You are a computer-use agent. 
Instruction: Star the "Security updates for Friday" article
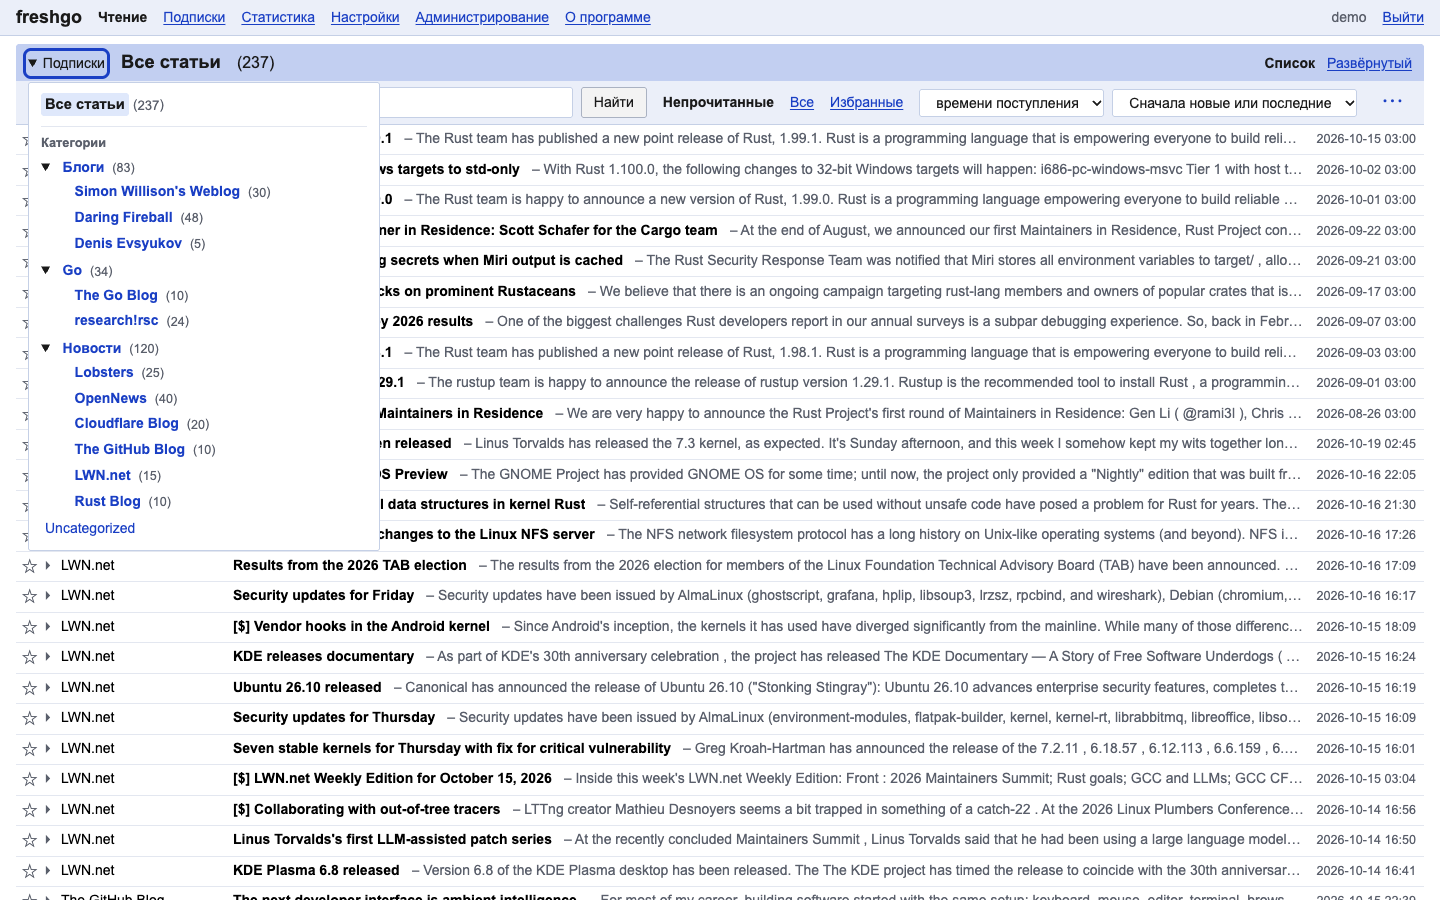coord(30,596)
